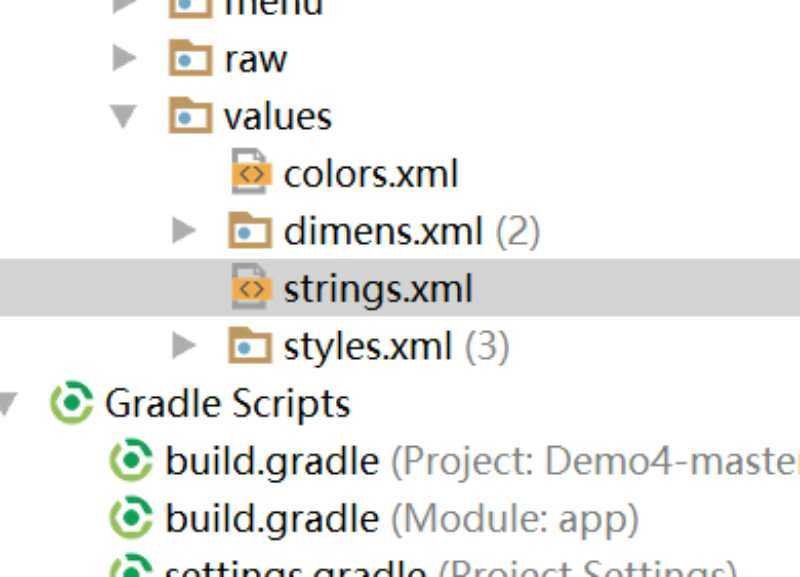This screenshot has height=577, width=800.
Task: Select build.gradle for Project Demo4-master
Action: 483,462
